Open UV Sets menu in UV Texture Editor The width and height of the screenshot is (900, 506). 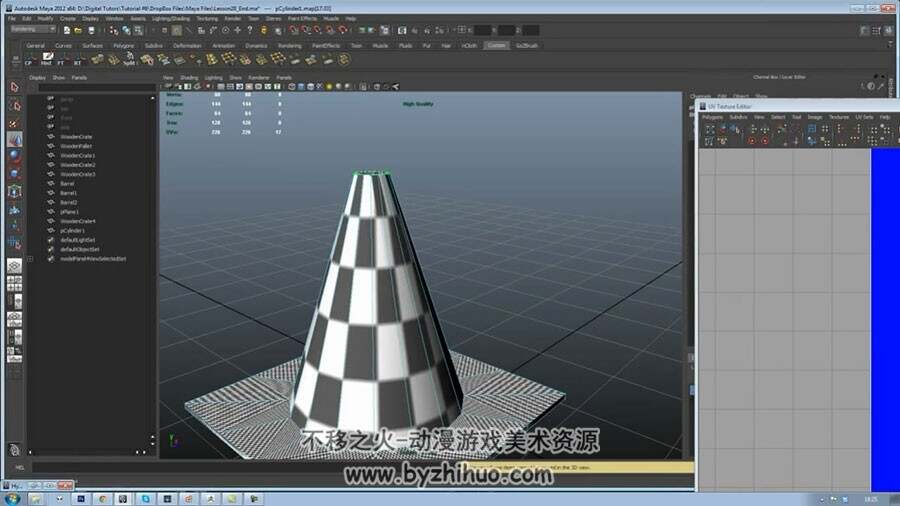point(864,117)
